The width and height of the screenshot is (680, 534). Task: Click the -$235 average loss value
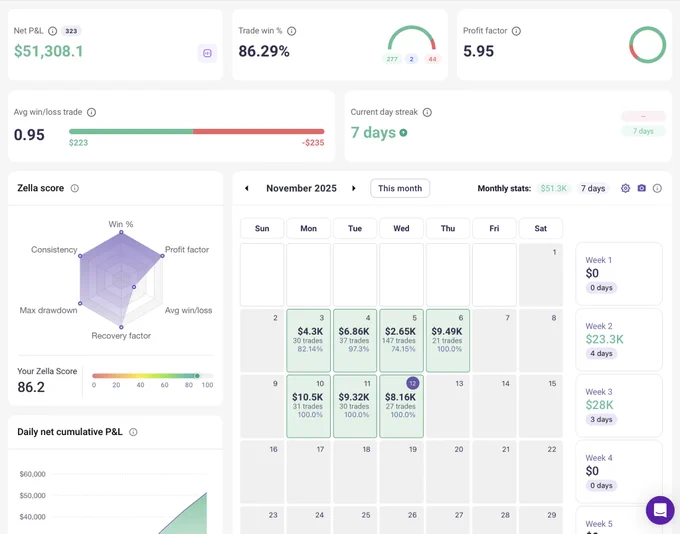click(313, 143)
